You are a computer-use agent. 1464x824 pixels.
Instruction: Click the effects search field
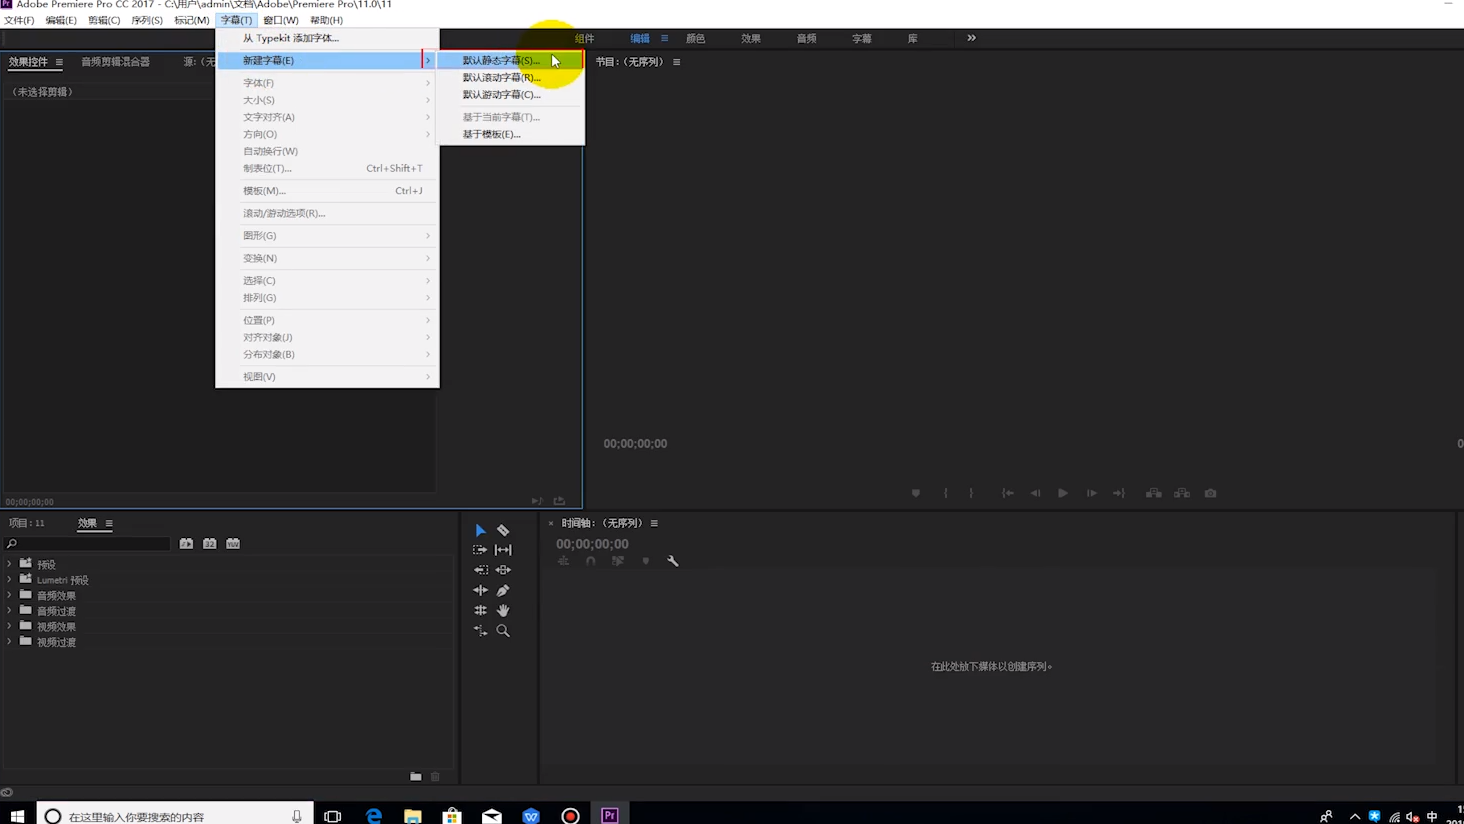[90, 544]
